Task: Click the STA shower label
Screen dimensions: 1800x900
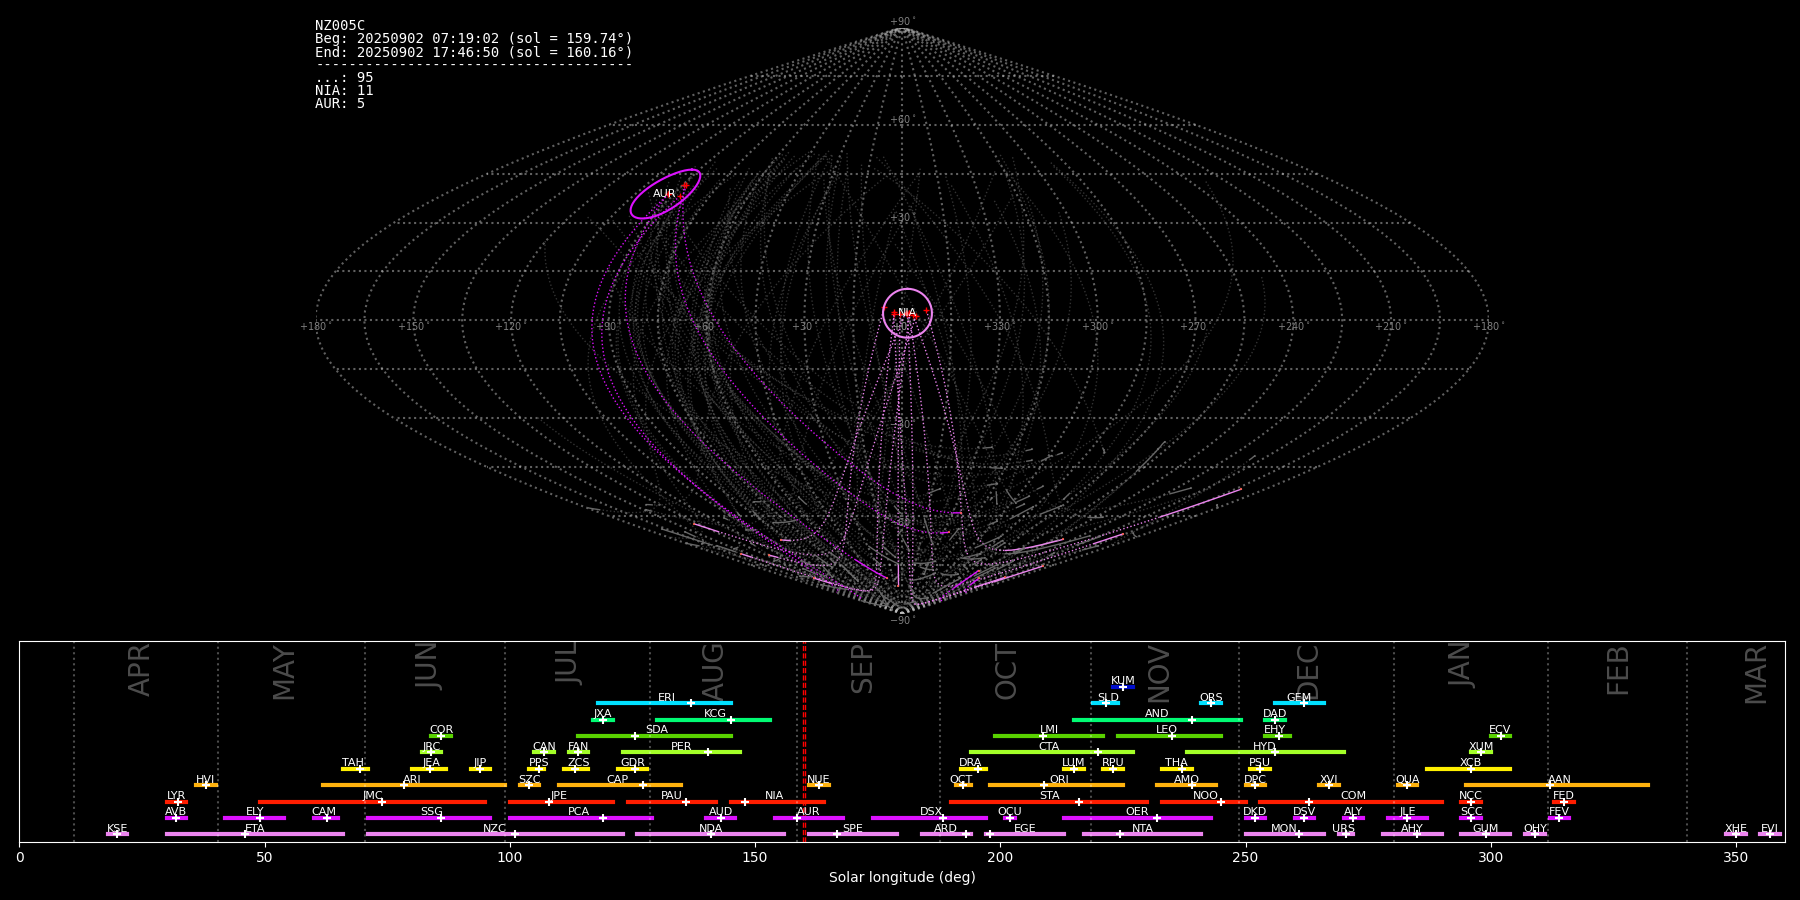Action: click(x=1049, y=796)
